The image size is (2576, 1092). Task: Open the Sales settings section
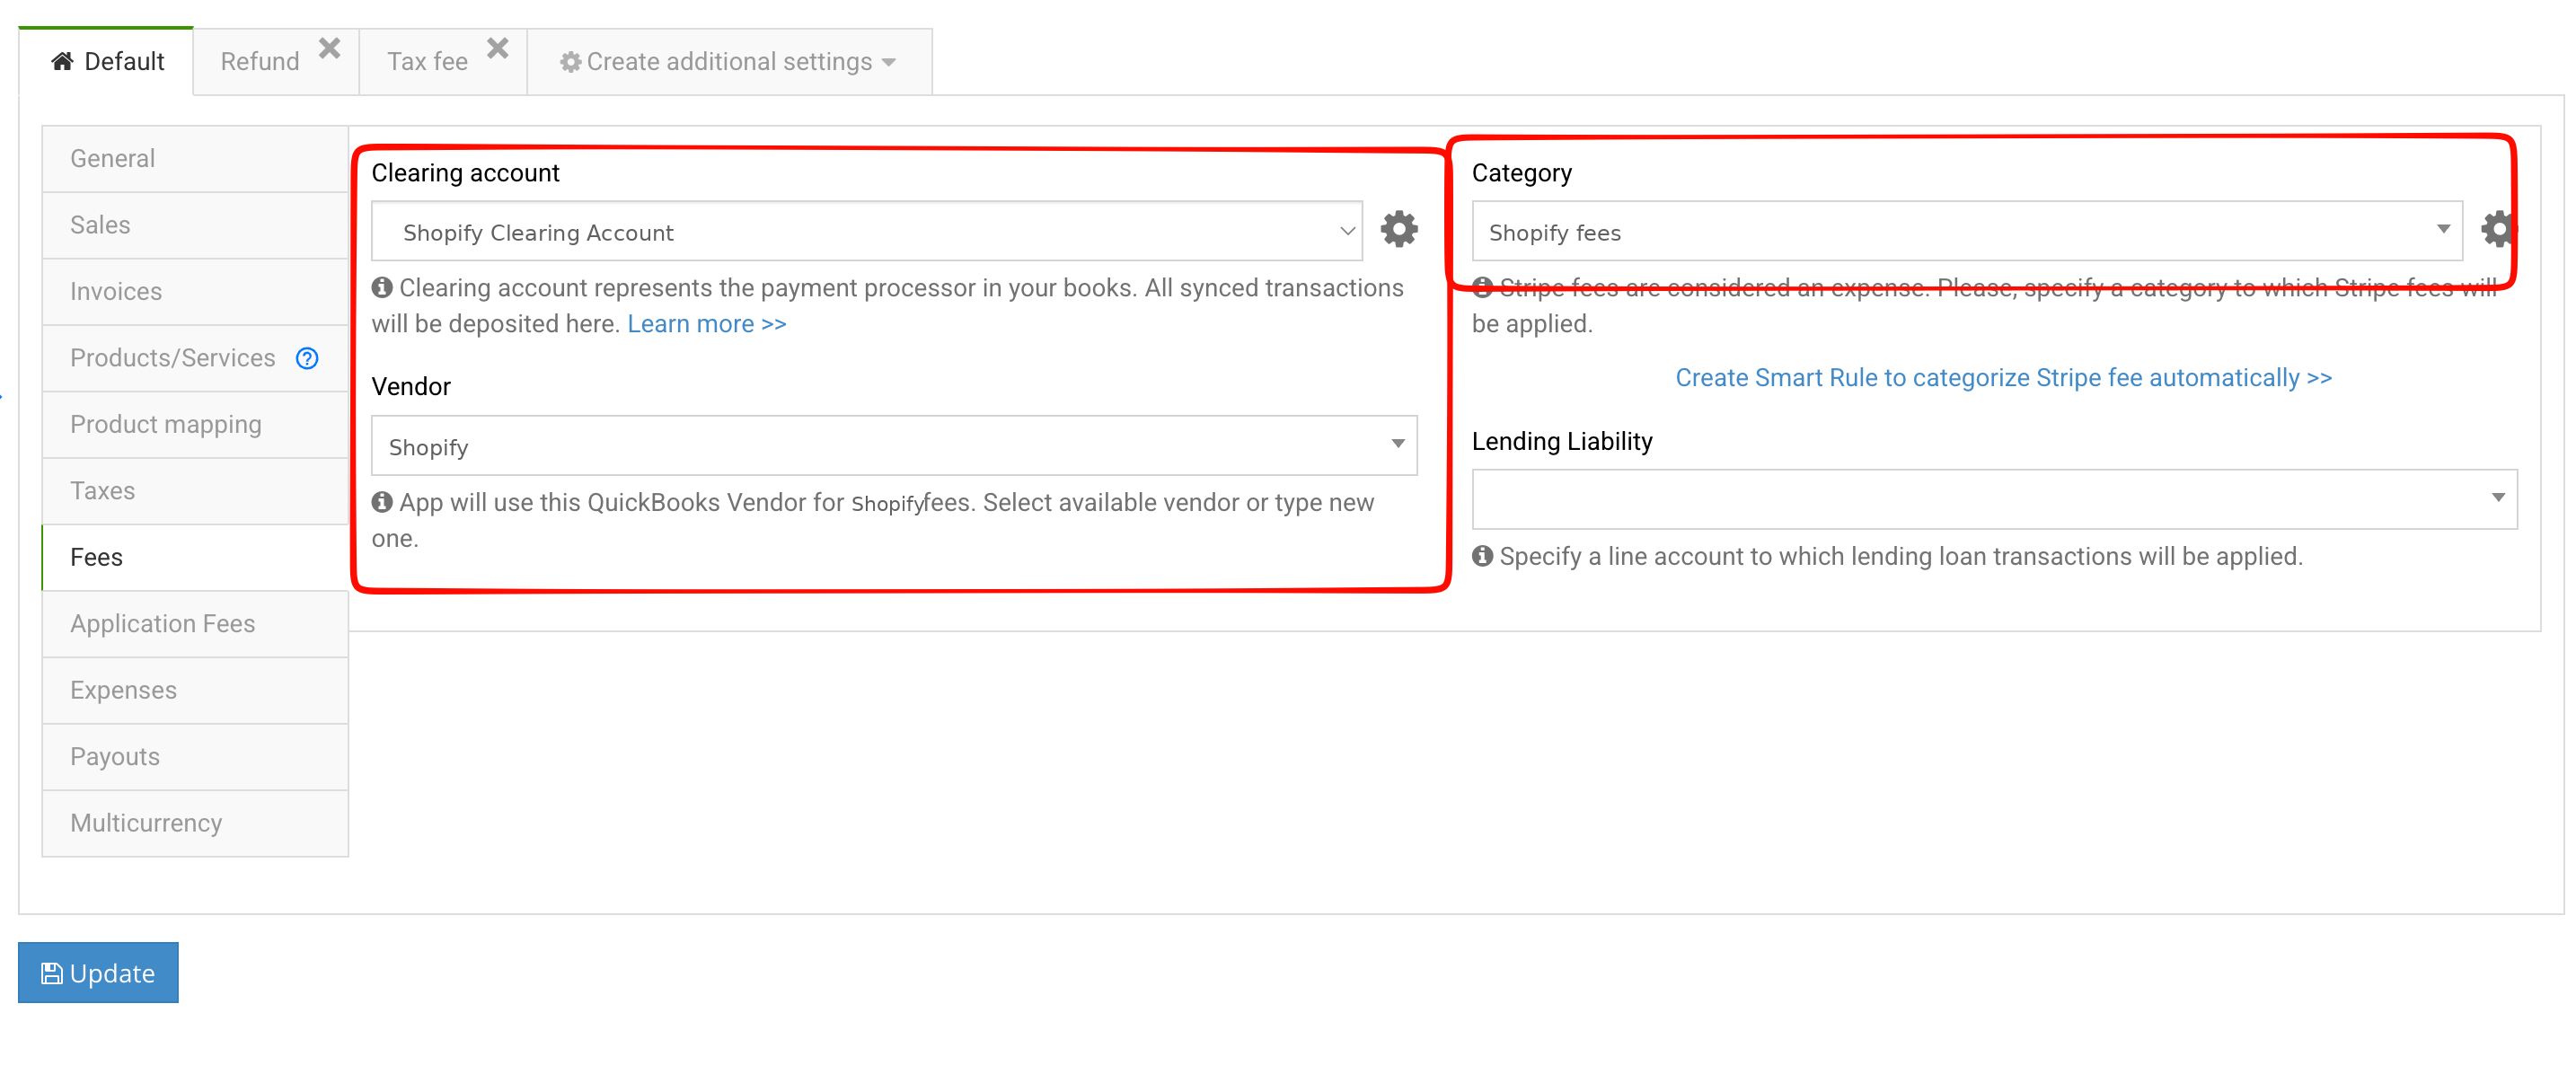(195, 225)
